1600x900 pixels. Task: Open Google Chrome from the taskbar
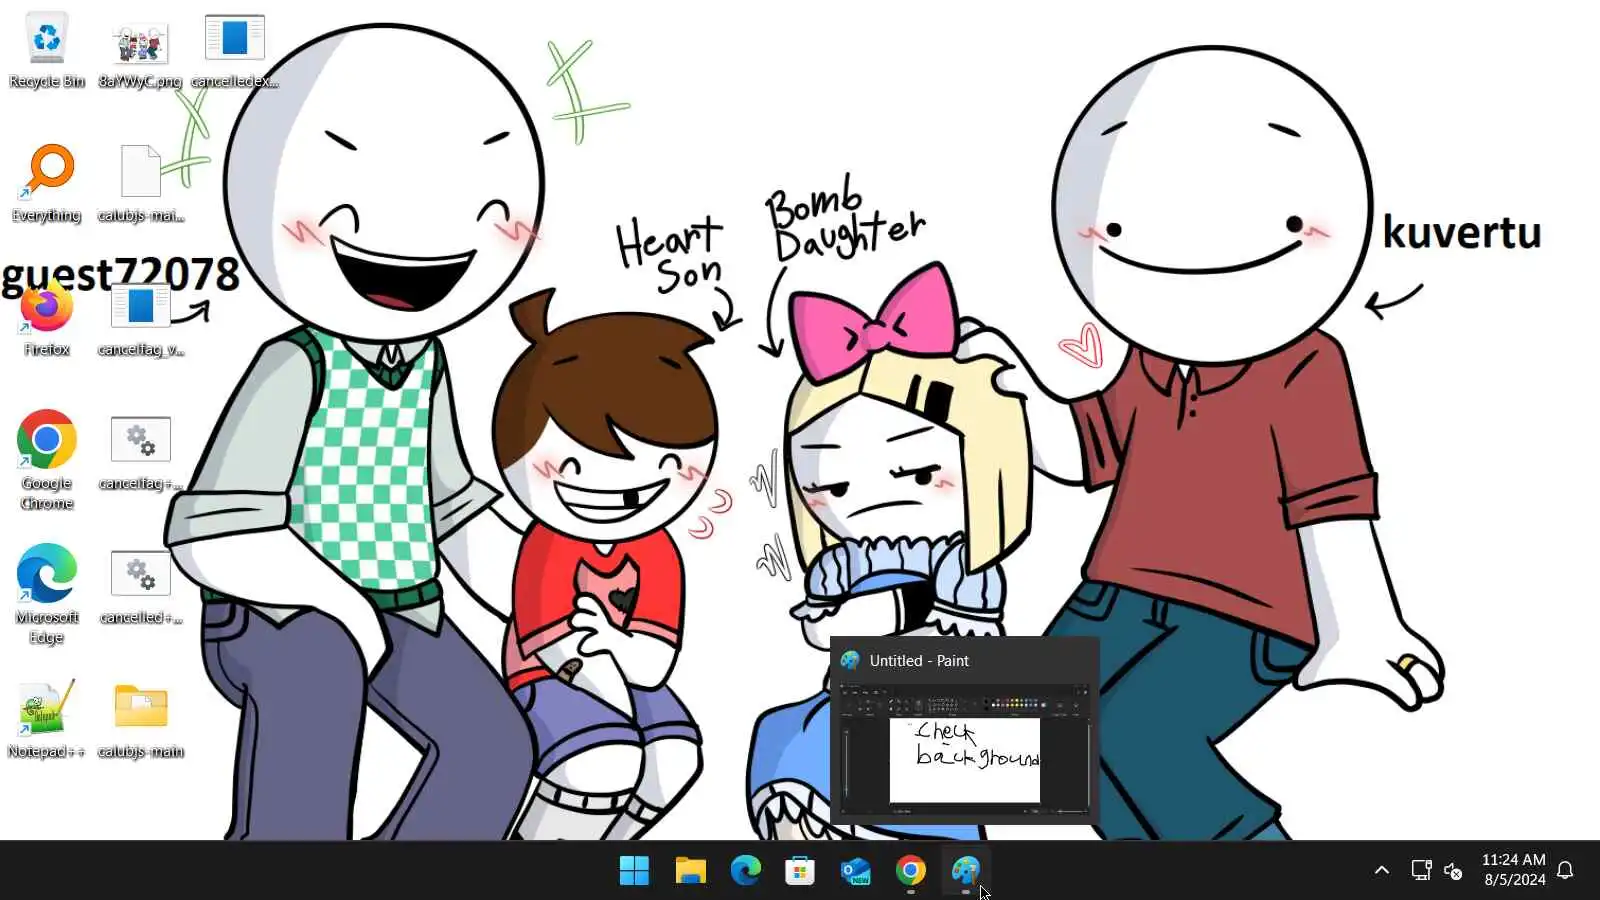[910, 871]
